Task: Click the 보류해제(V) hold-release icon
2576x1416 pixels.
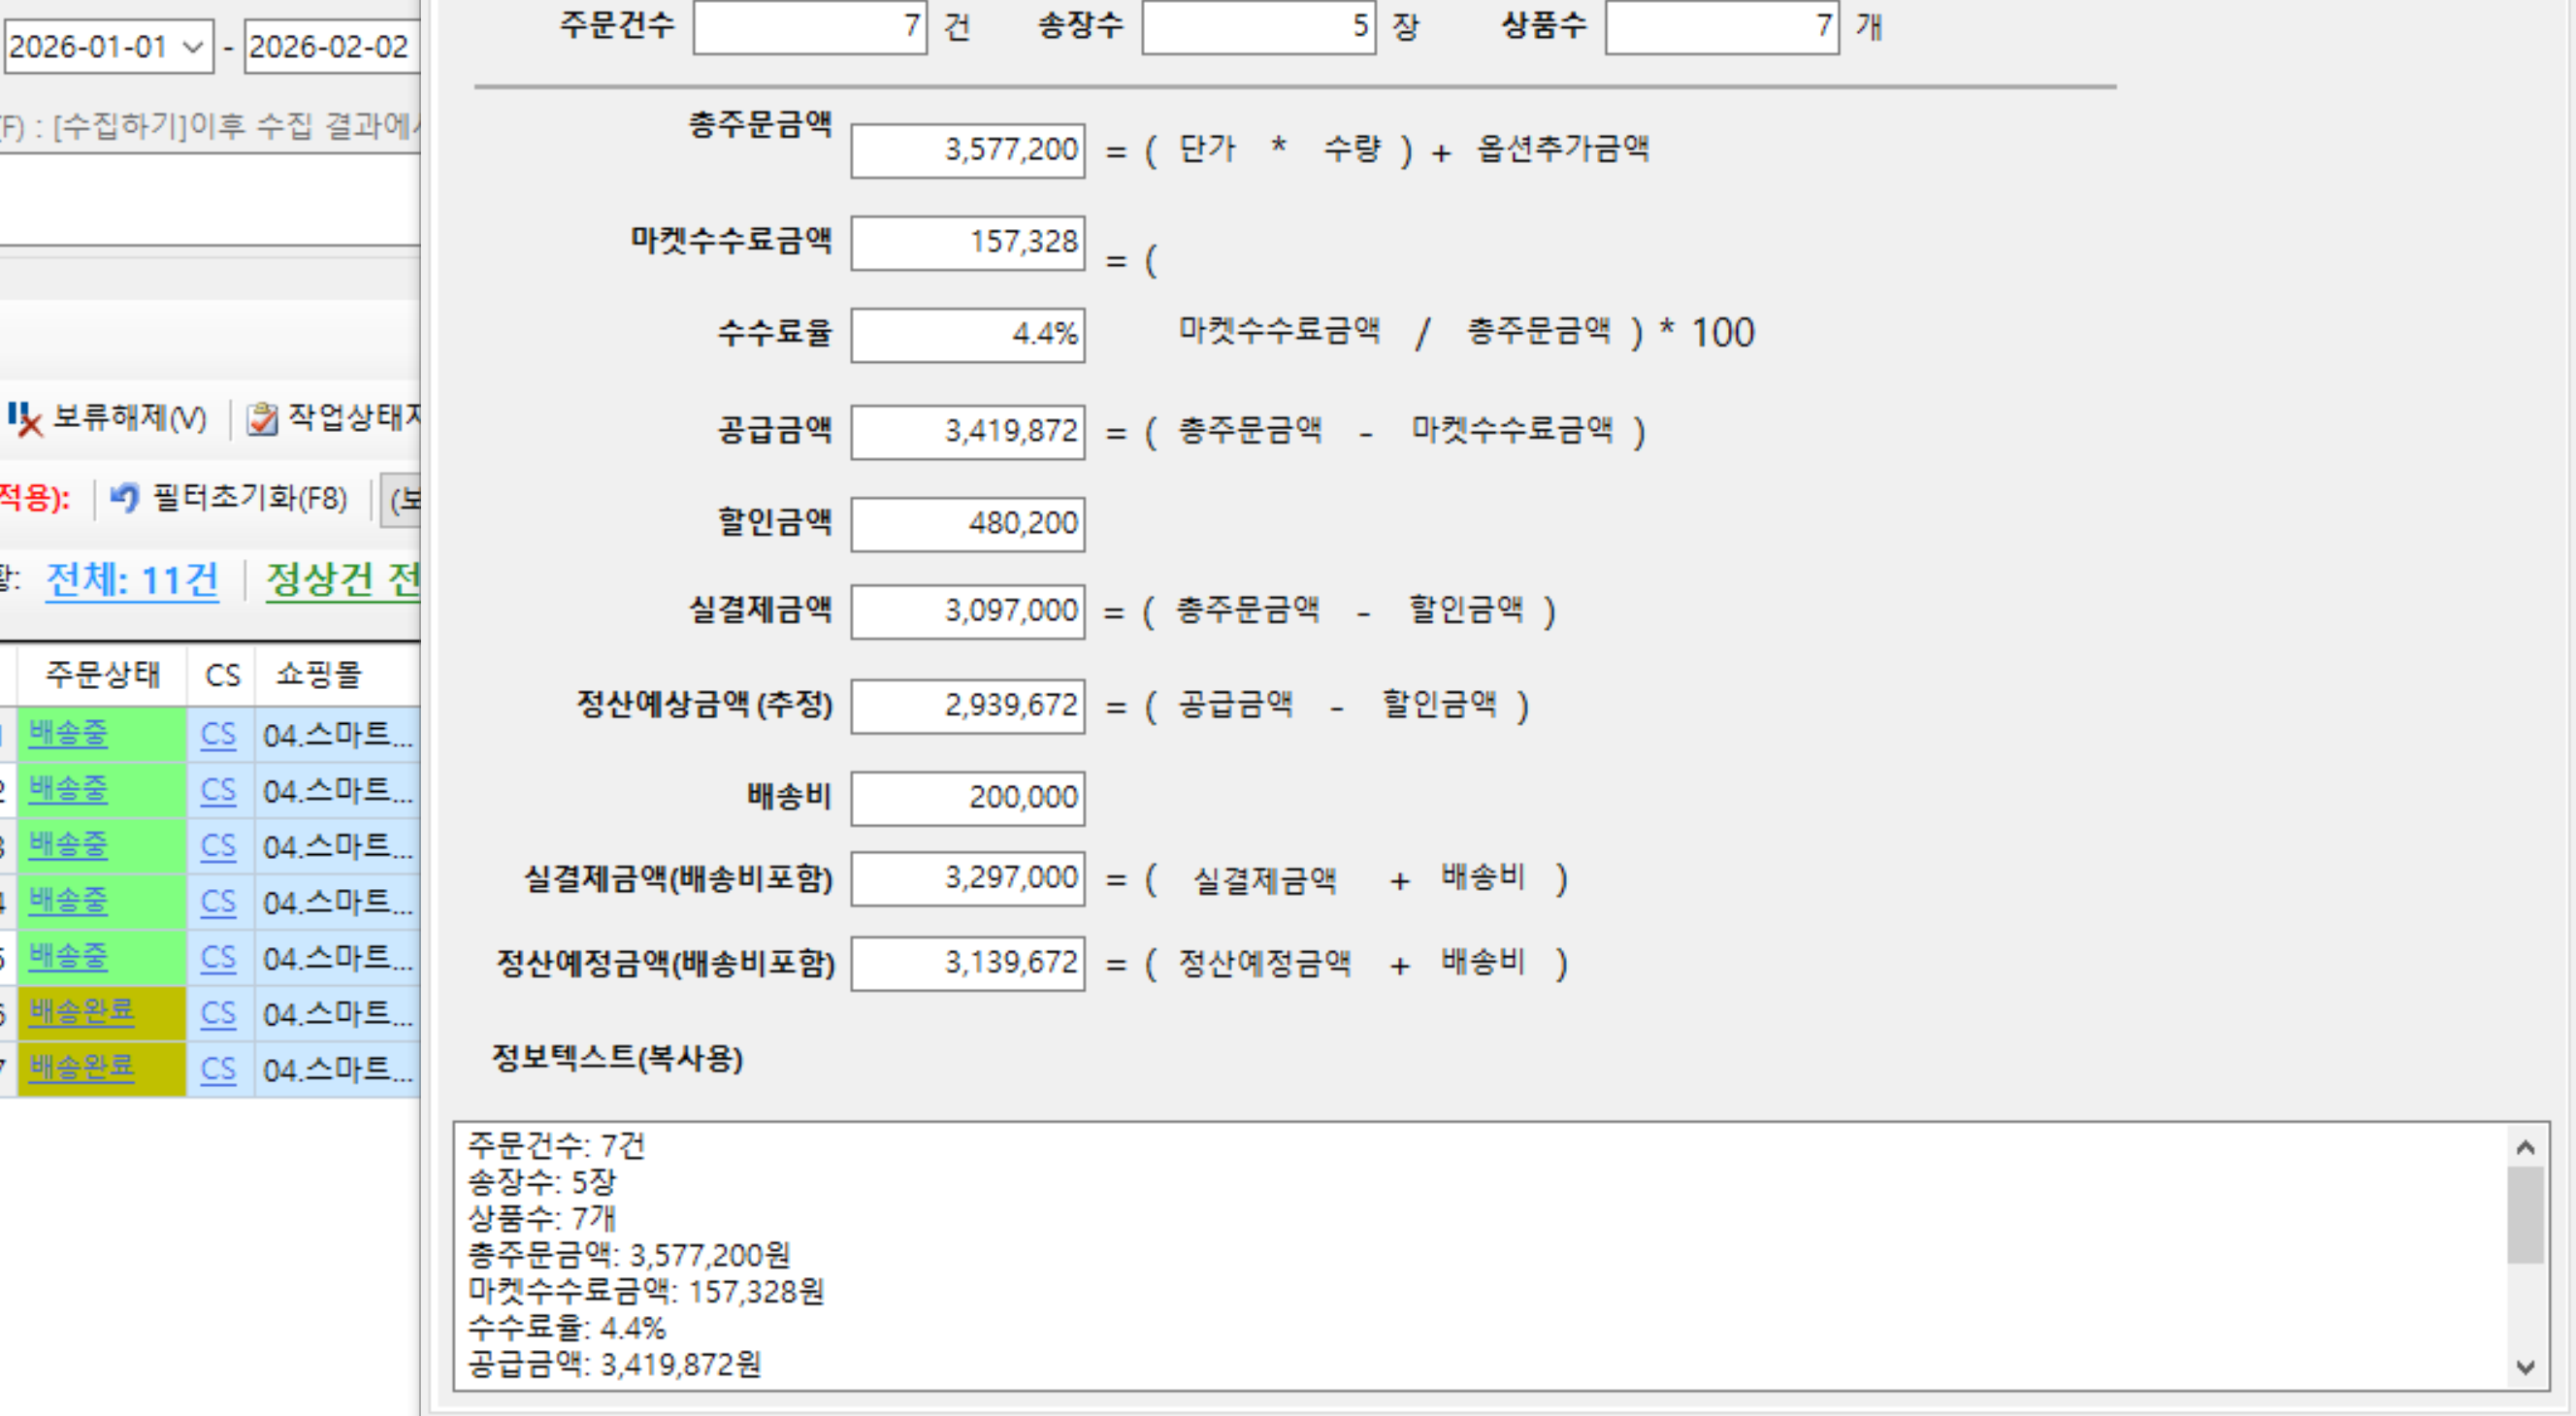Action: pyautogui.click(x=24, y=419)
